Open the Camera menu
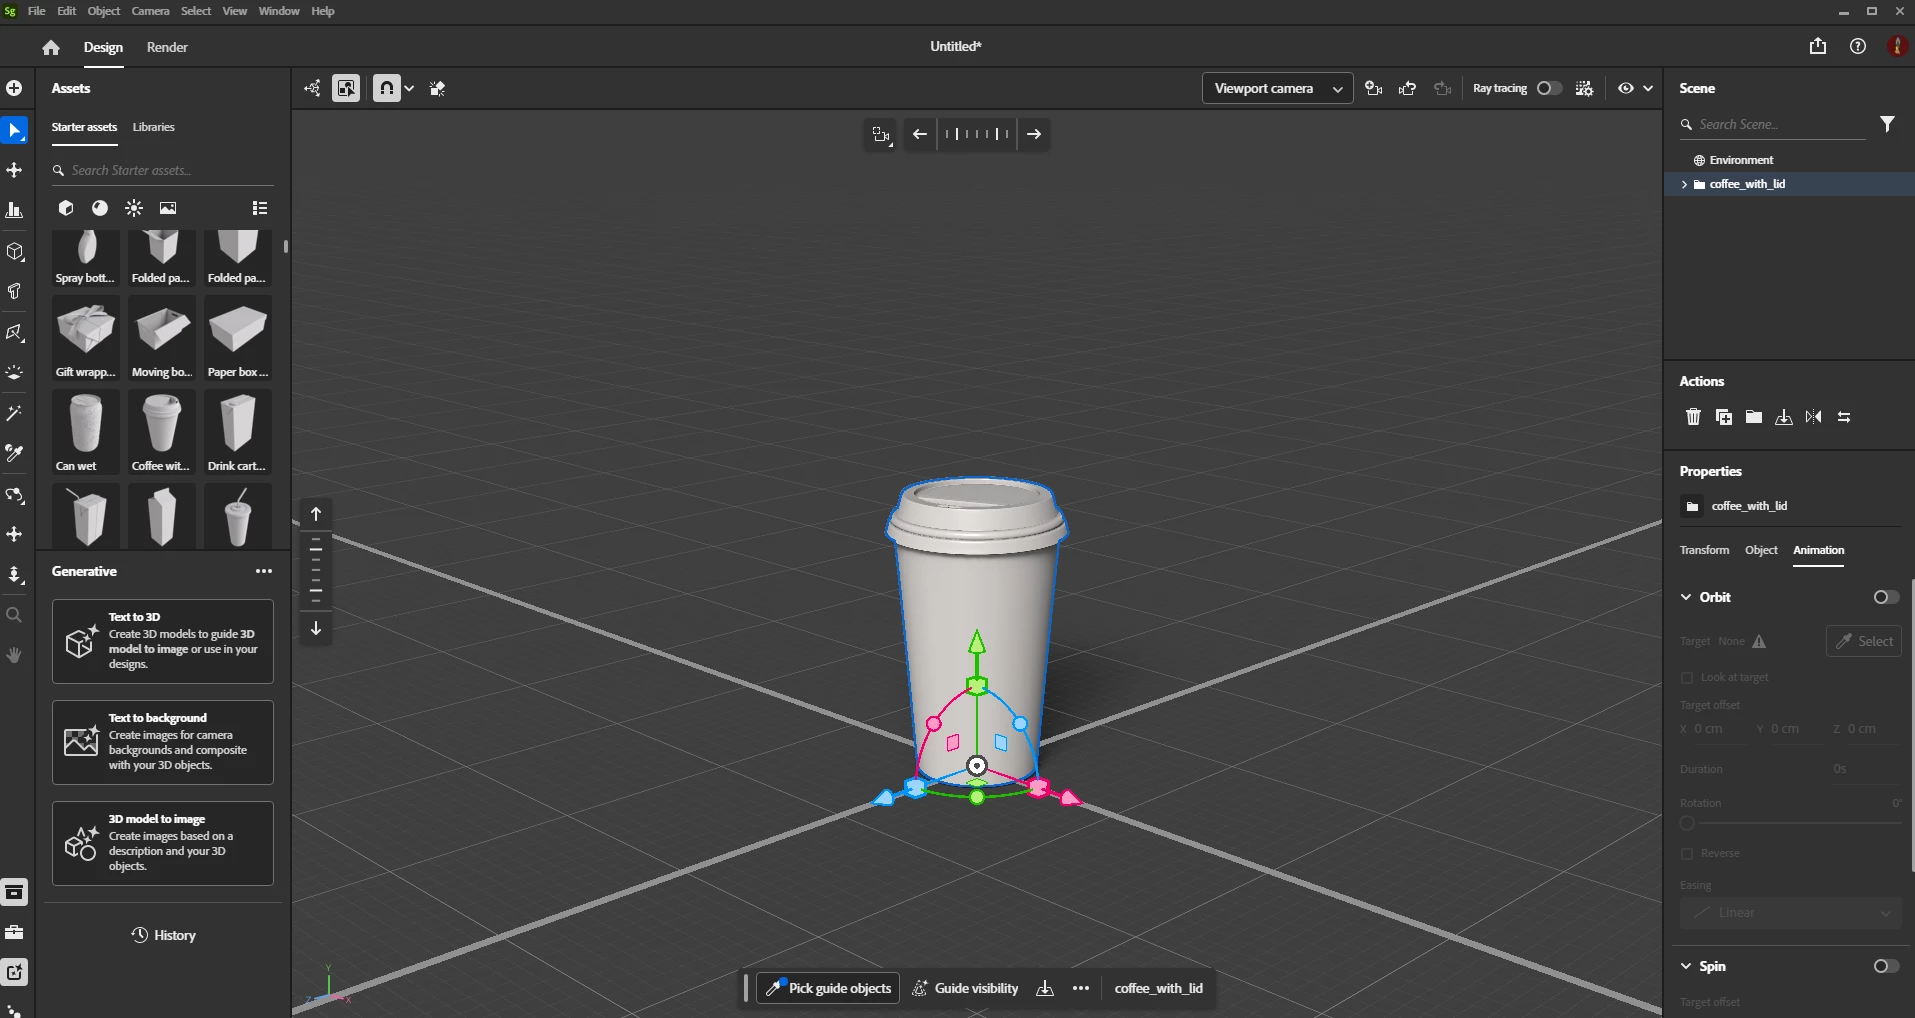Image resolution: width=1915 pixels, height=1018 pixels. (x=150, y=11)
